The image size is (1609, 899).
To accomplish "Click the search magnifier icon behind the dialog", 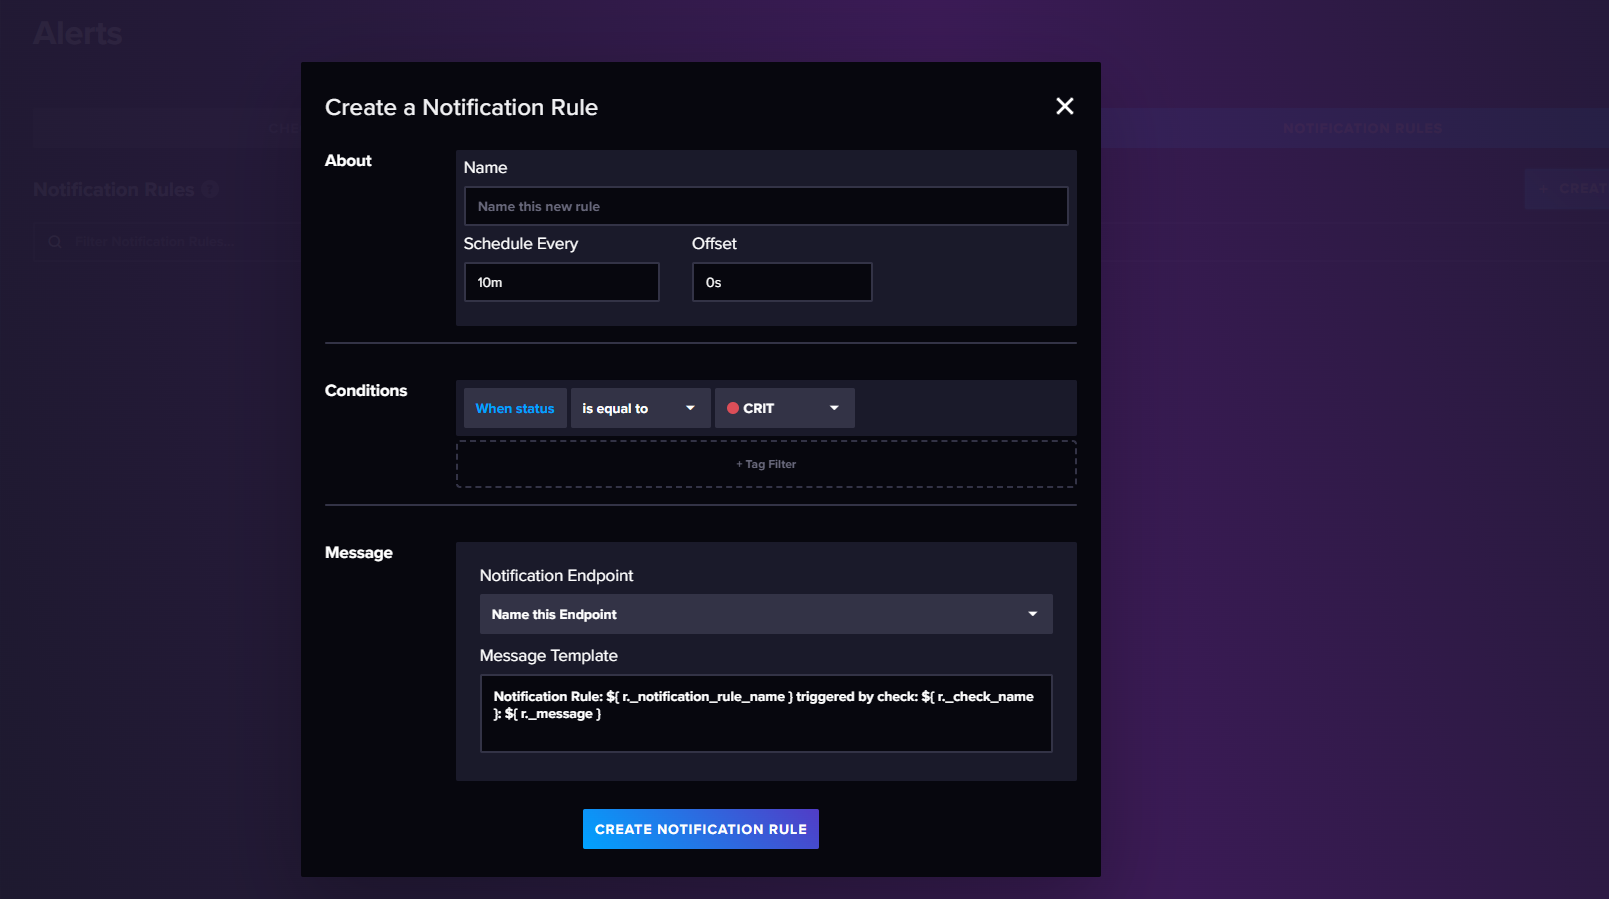I will [x=55, y=241].
